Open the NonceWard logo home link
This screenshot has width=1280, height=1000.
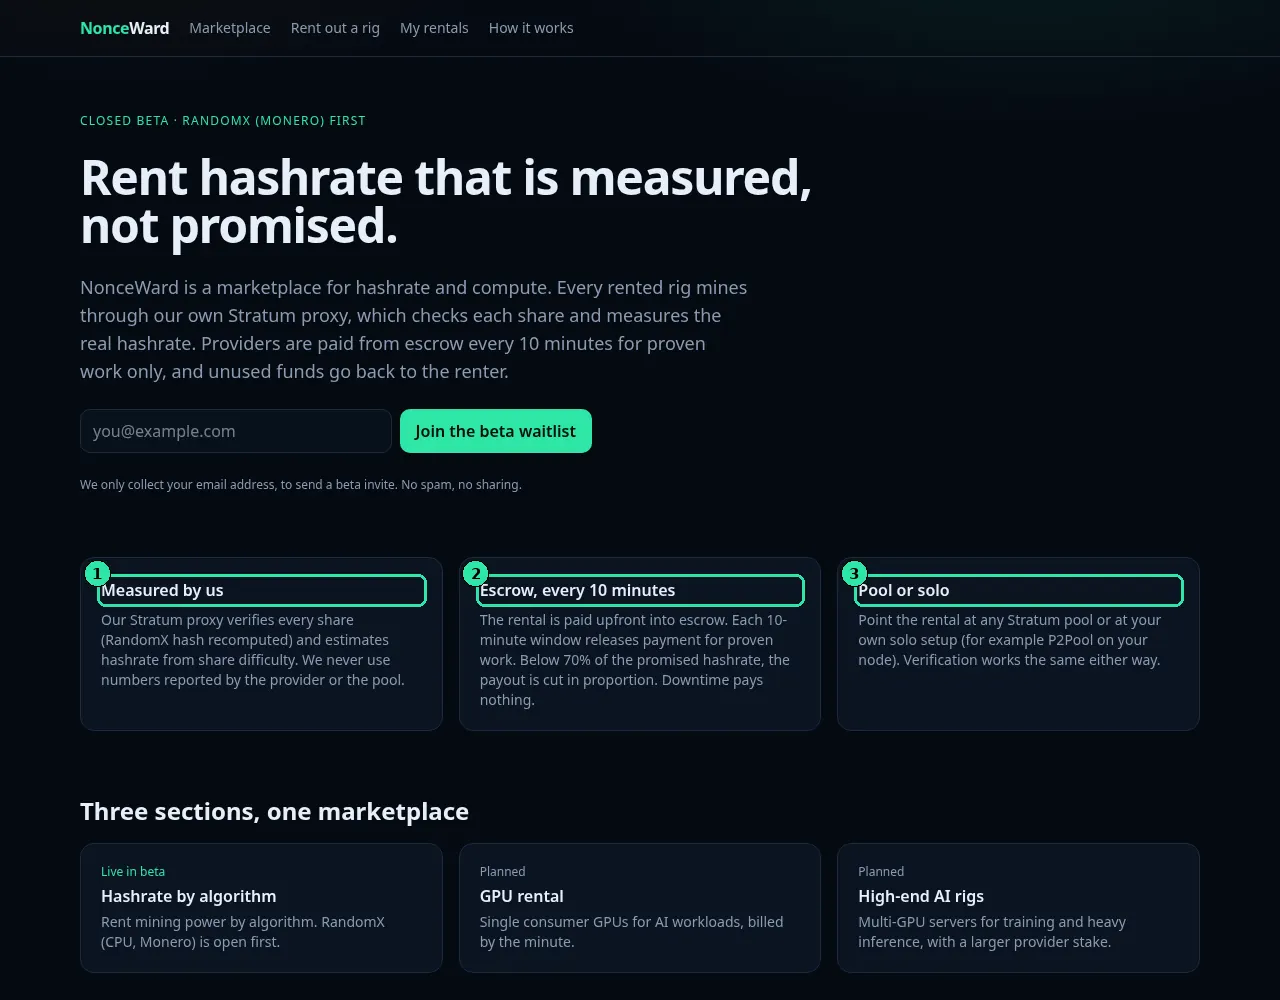(x=124, y=28)
